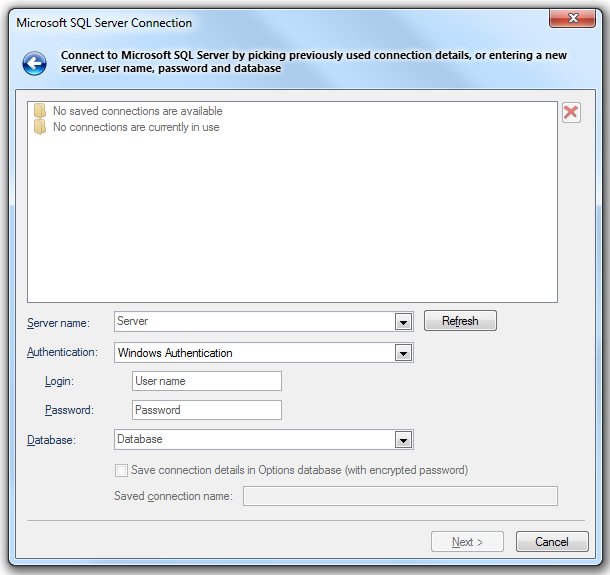Screen dimensions: 610x575
Task: Click the Saved connection name field
Action: pyautogui.click(x=400, y=496)
